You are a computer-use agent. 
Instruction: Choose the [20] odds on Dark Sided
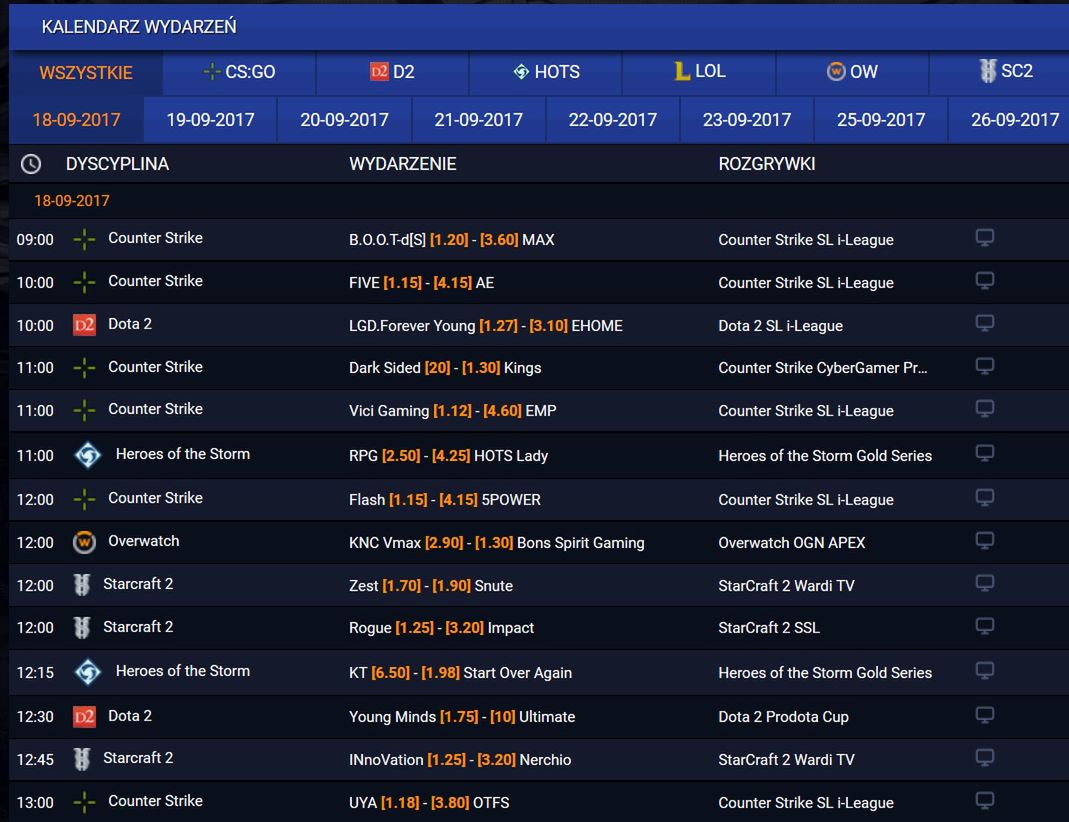[x=438, y=368]
